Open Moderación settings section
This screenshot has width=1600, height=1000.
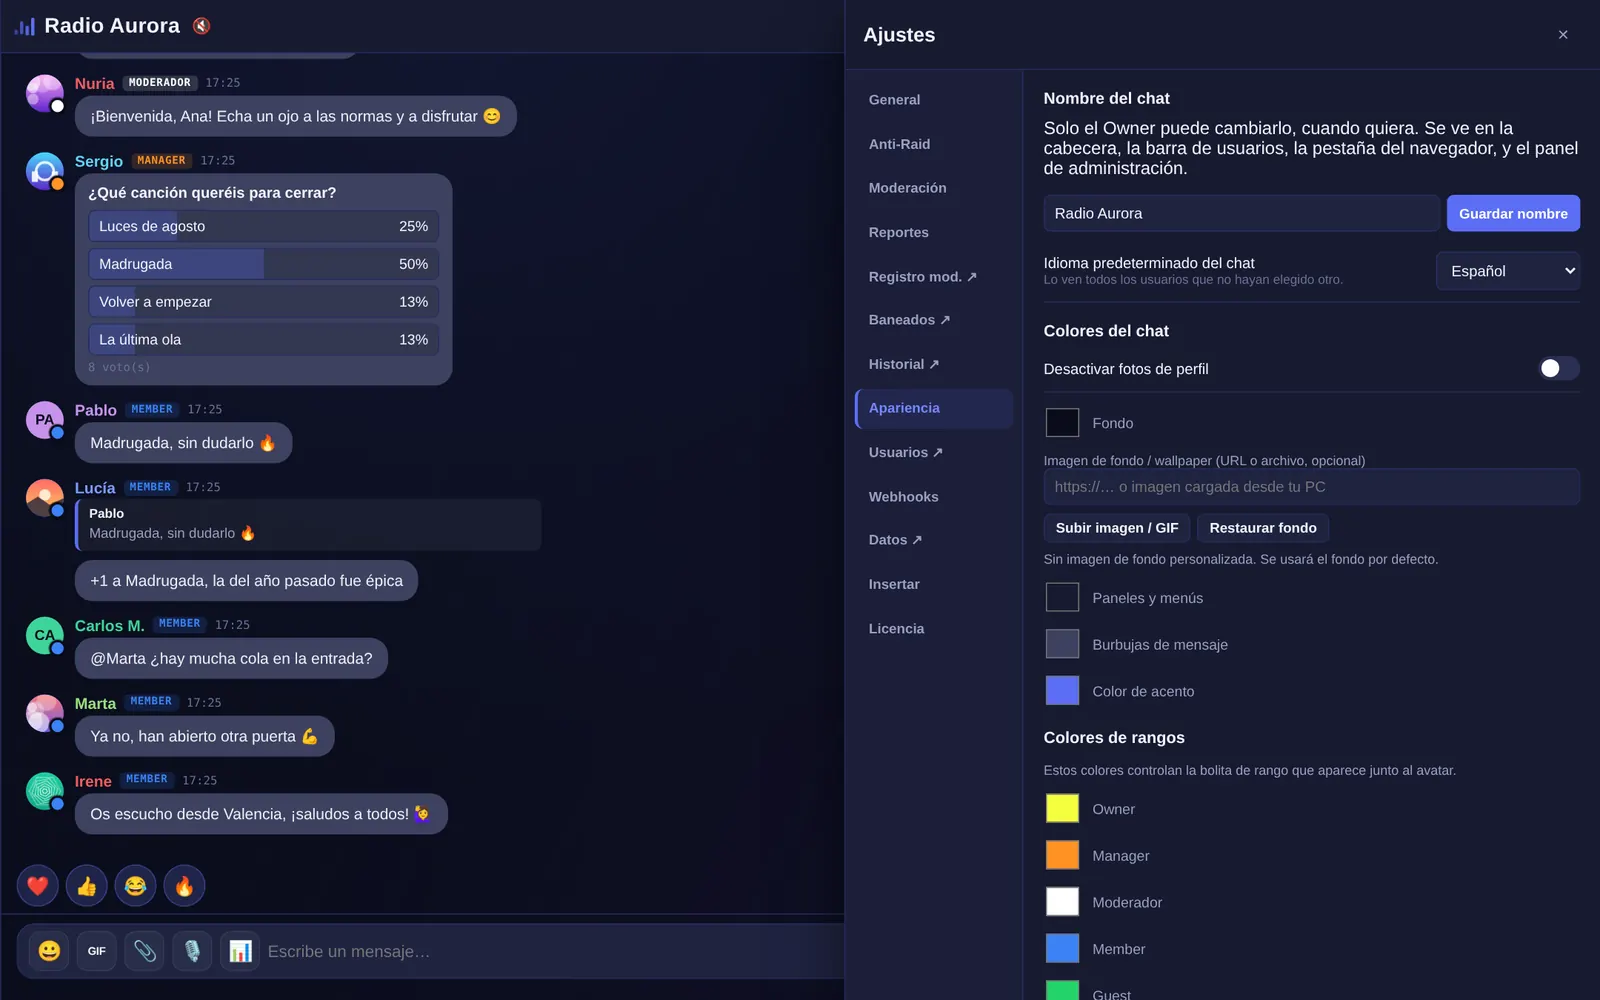point(934,188)
